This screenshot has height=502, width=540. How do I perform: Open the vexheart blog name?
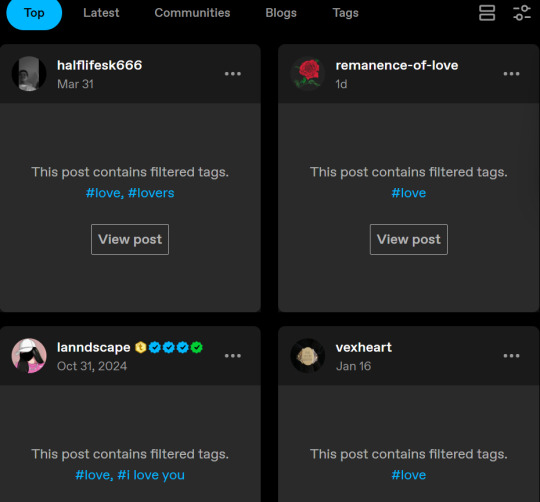coord(364,347)
